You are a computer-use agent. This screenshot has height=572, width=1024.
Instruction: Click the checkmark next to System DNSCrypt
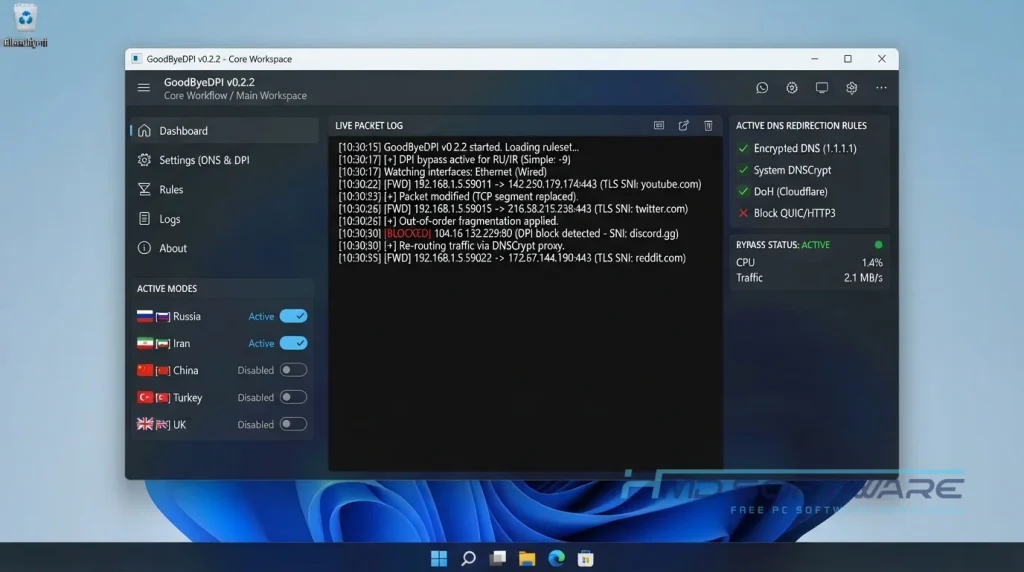(743, 170)
